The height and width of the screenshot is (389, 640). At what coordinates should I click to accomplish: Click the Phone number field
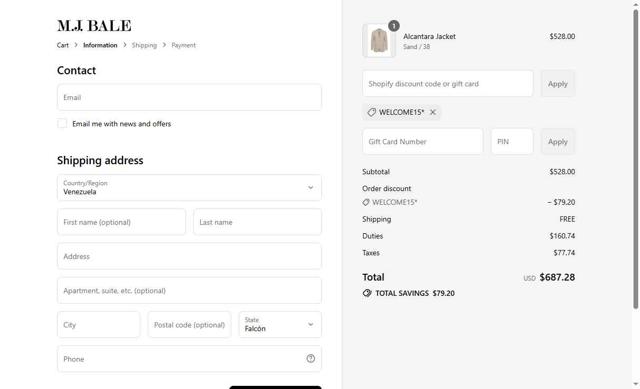coord(189,359)
